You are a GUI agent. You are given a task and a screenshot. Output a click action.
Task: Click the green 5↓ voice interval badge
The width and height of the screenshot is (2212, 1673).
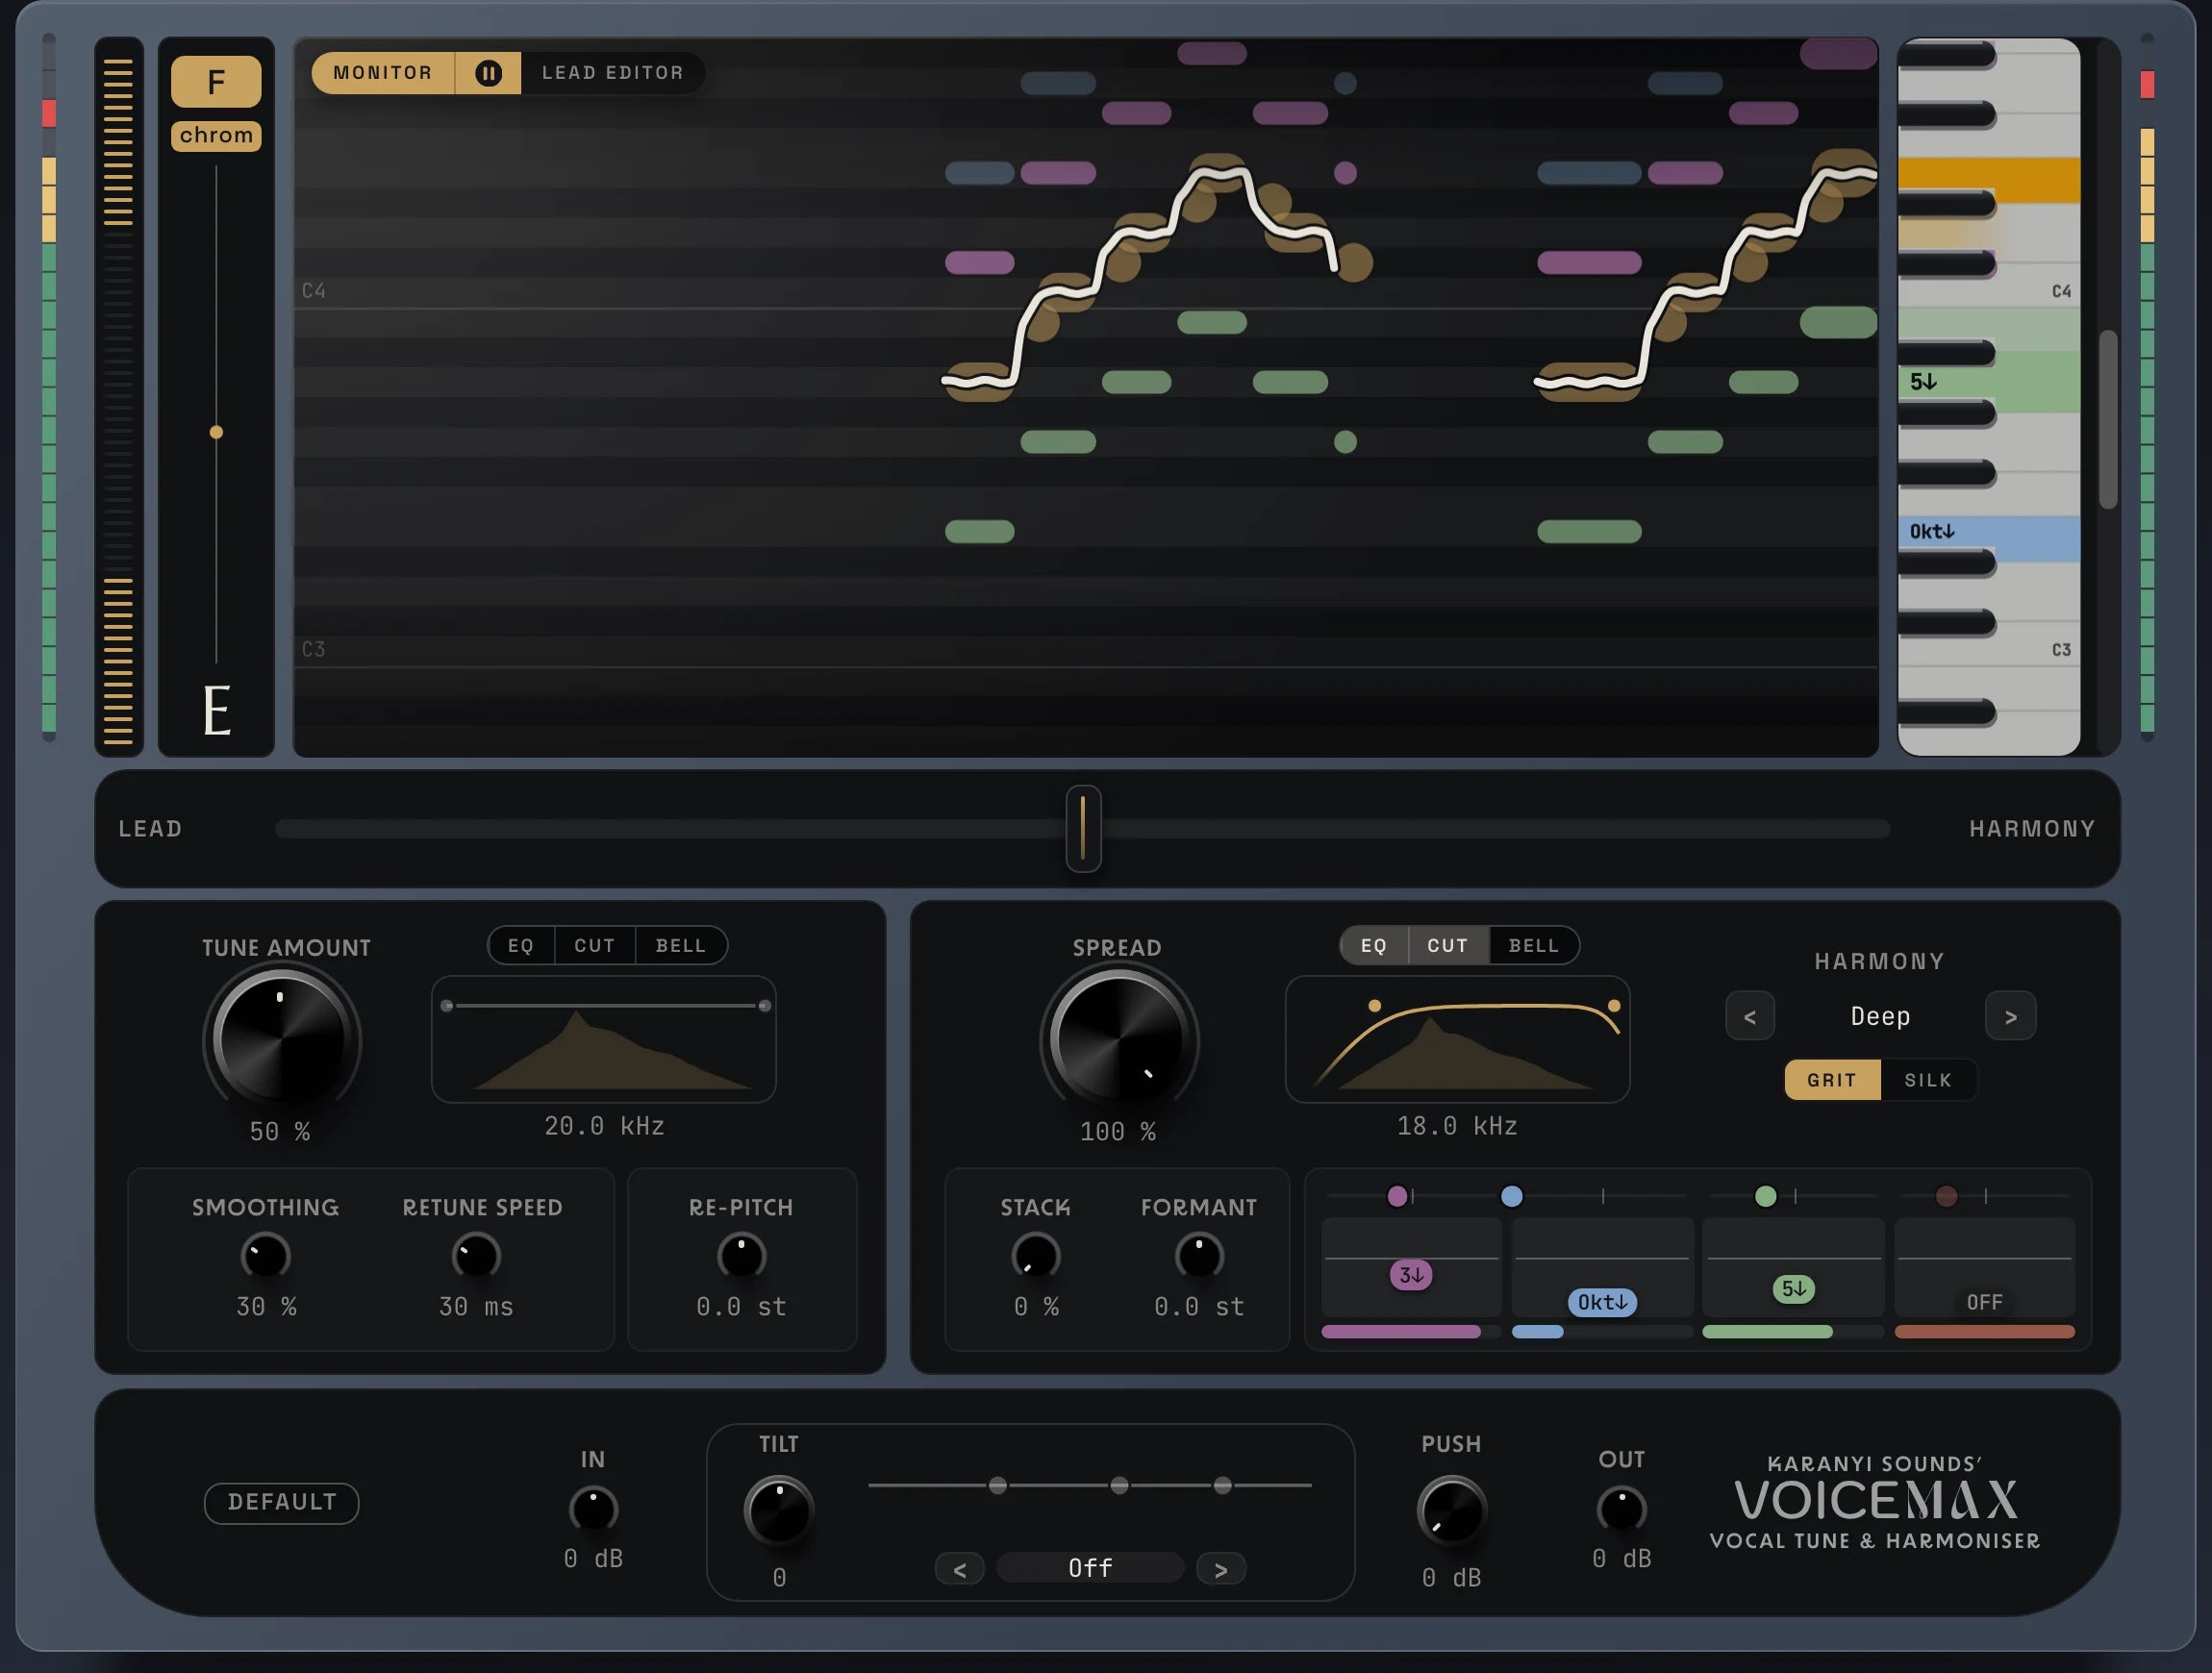click(1794, 1289)
